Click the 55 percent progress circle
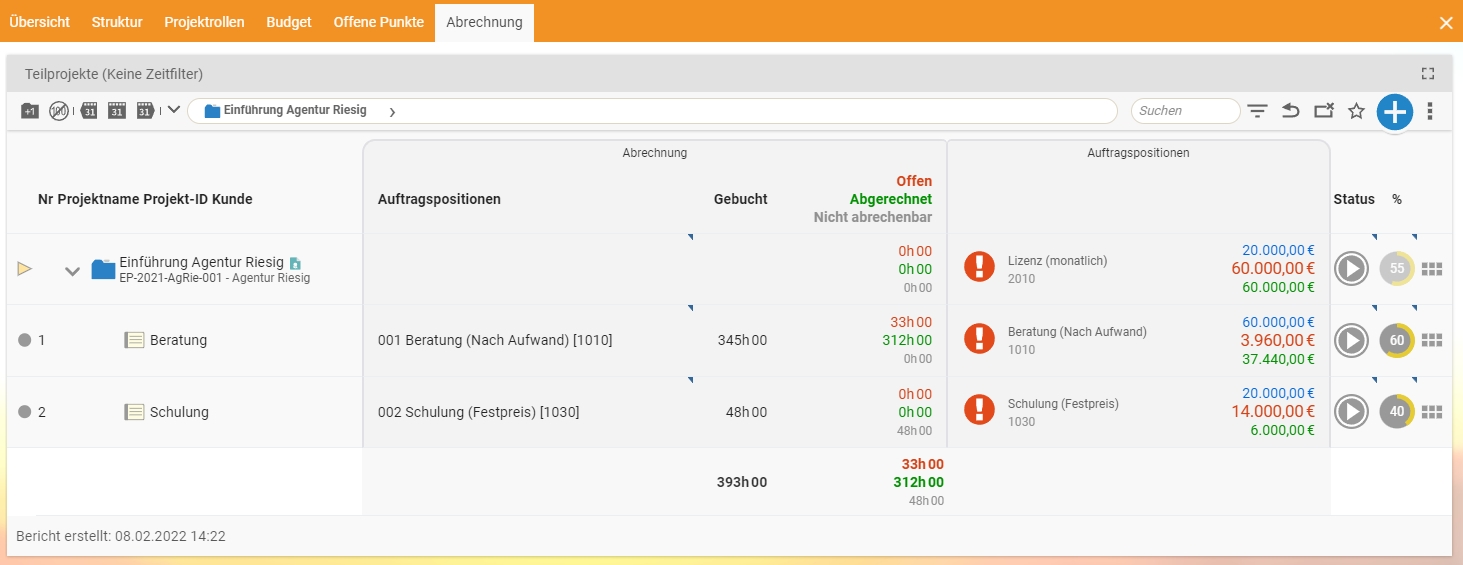This screenshot has width=1463, height=565. point(1397,269)
